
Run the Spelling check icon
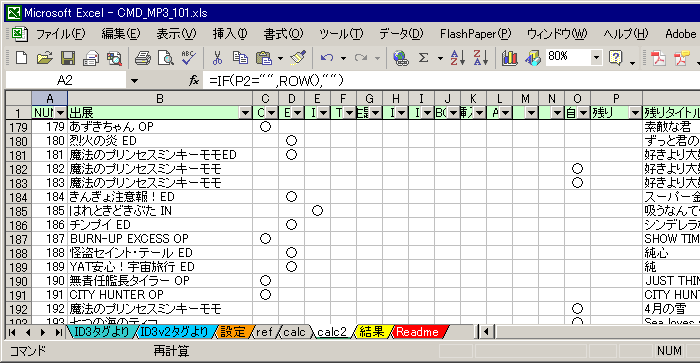click(189, 58)
